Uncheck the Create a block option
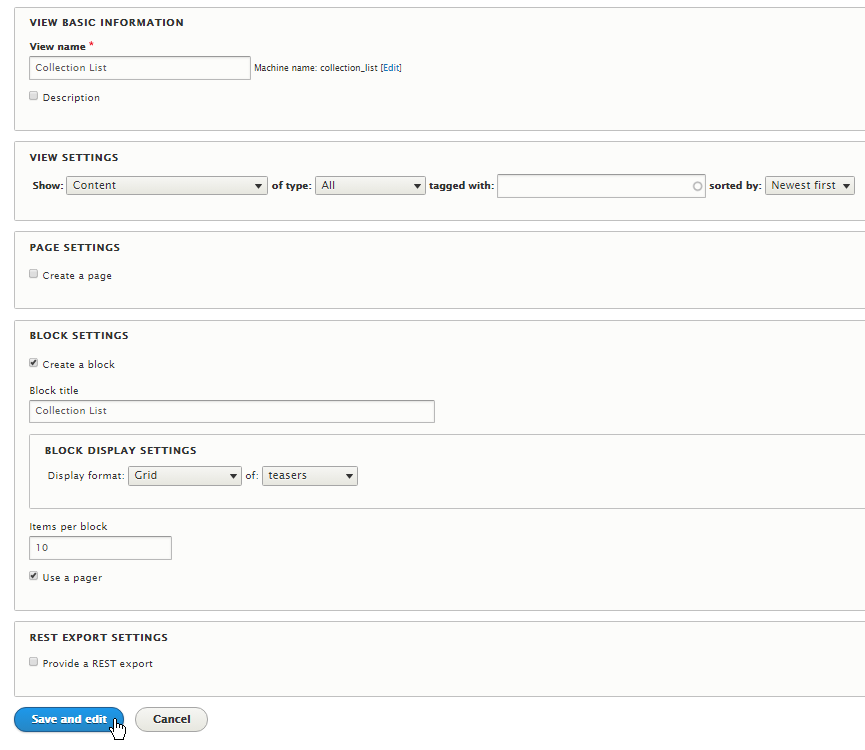865x750 pixels. tap(33, 363)
